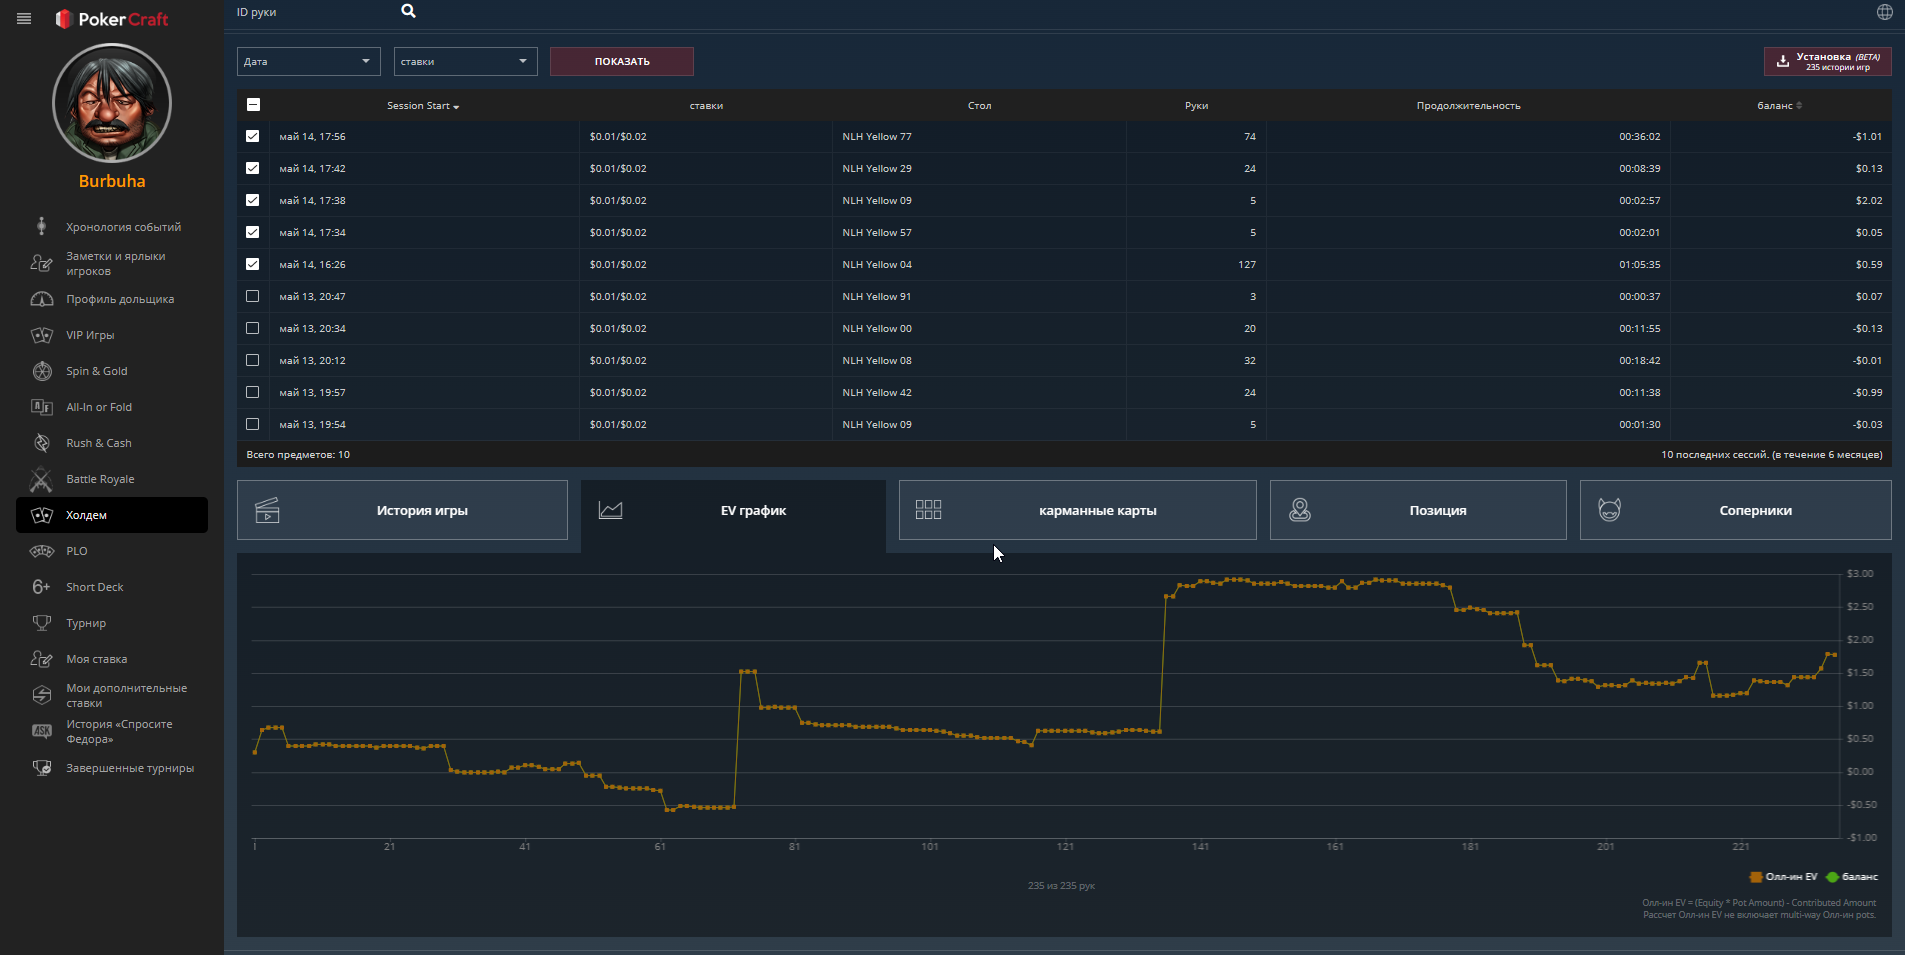Uncheck session май 14, 17:38
Viewport: 1905px width, 955px height.
[252, 200]
